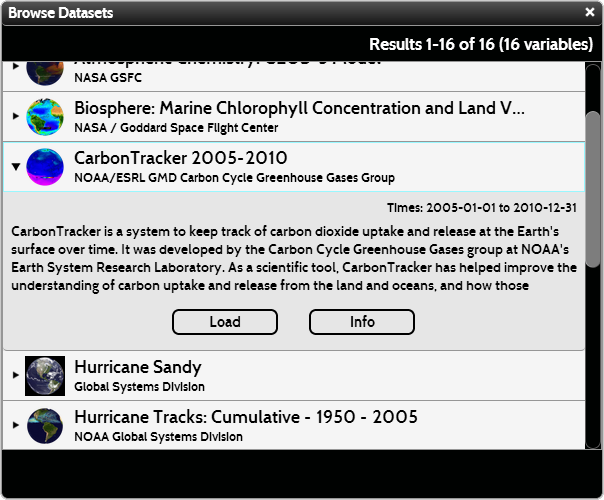This screenshot has width=604, height=500.
Task: Click the CarbonTracker blue globe thumbnail
Action: pyautogui.click(x=45, y=167)
